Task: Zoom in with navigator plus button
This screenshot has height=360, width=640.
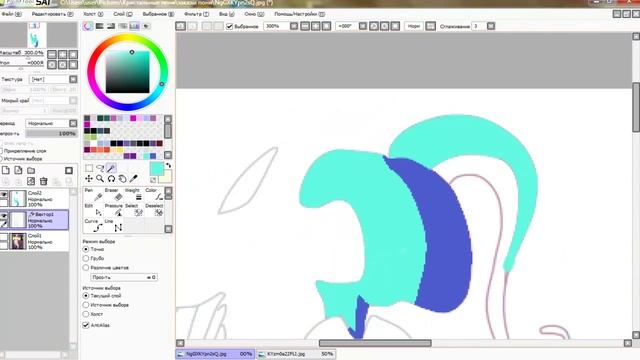Action: pos(62,54)
